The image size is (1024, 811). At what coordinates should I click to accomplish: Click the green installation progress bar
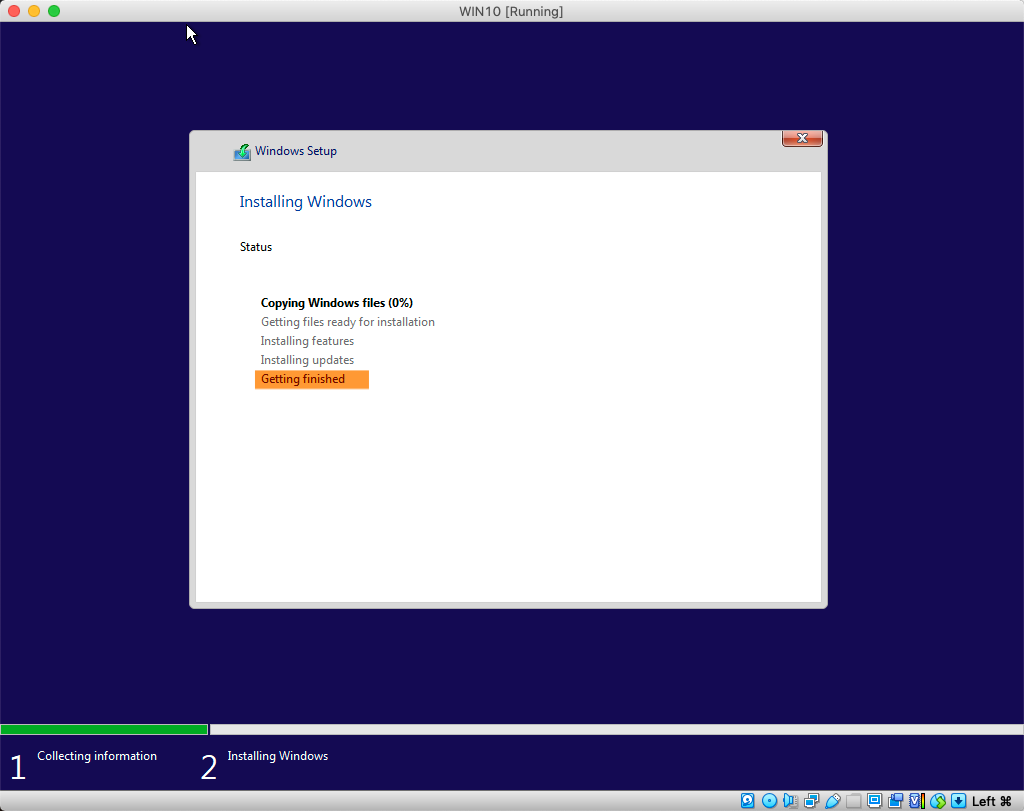pos(104,729)
